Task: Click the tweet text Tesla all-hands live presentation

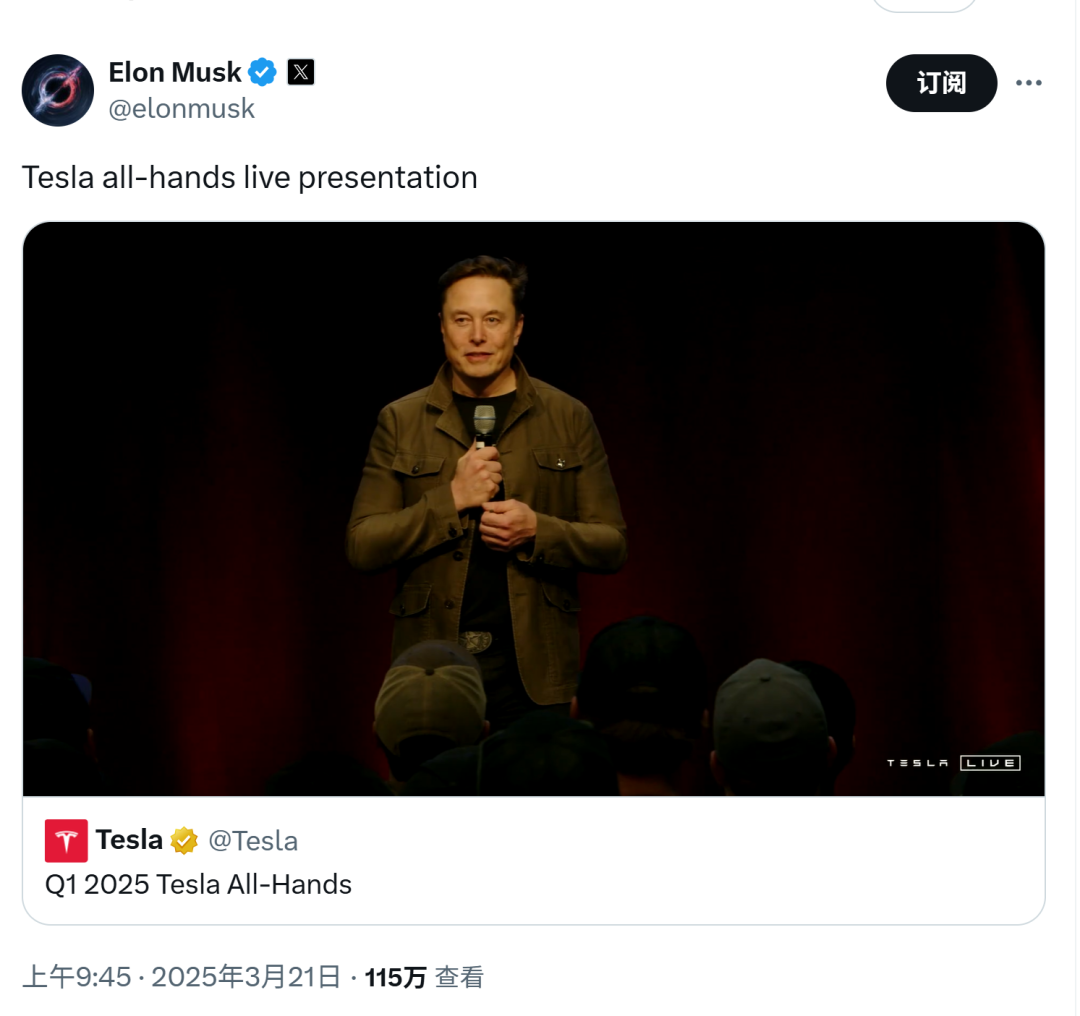Action: click(x=249, y=178)
